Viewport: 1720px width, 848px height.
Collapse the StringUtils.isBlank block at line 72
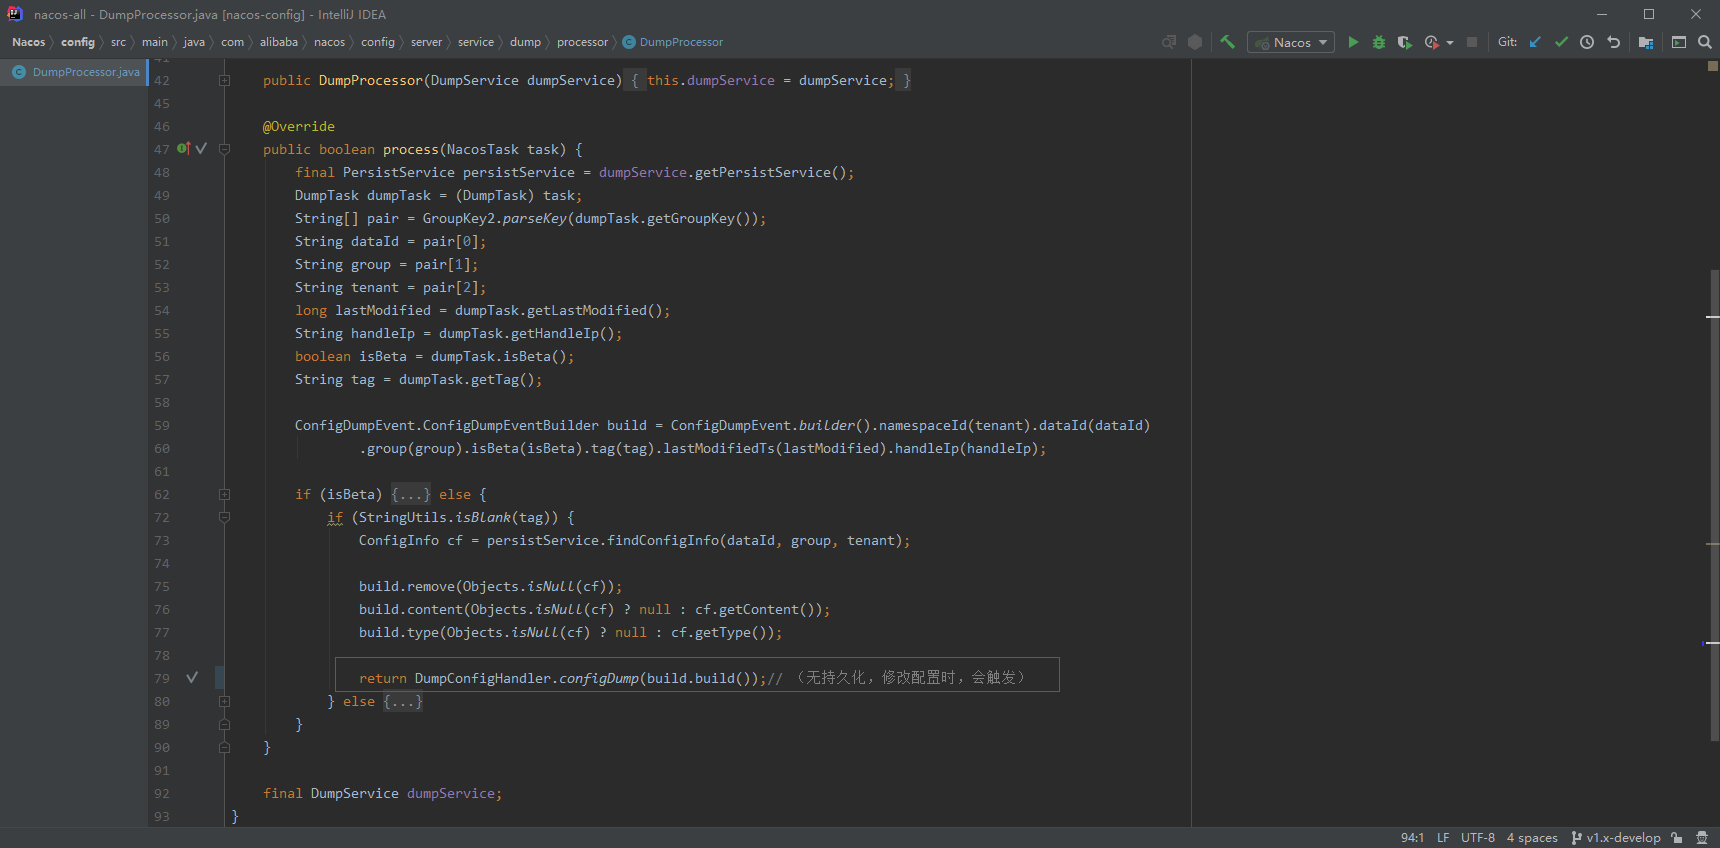coord(224,517)
